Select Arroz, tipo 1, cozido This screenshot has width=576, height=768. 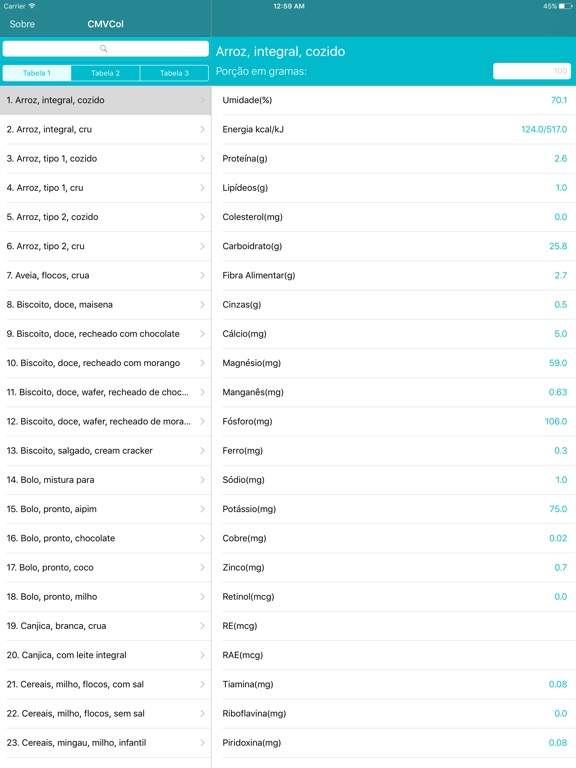pyautogui.click(x=105, y=159)
